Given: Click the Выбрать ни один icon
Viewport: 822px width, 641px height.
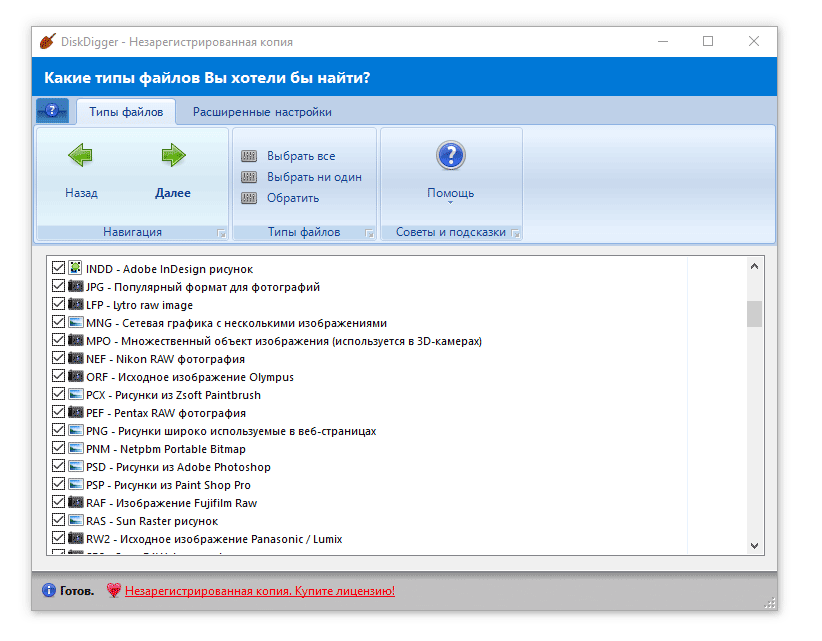Looking at the screenshot, I should (250, 177).
